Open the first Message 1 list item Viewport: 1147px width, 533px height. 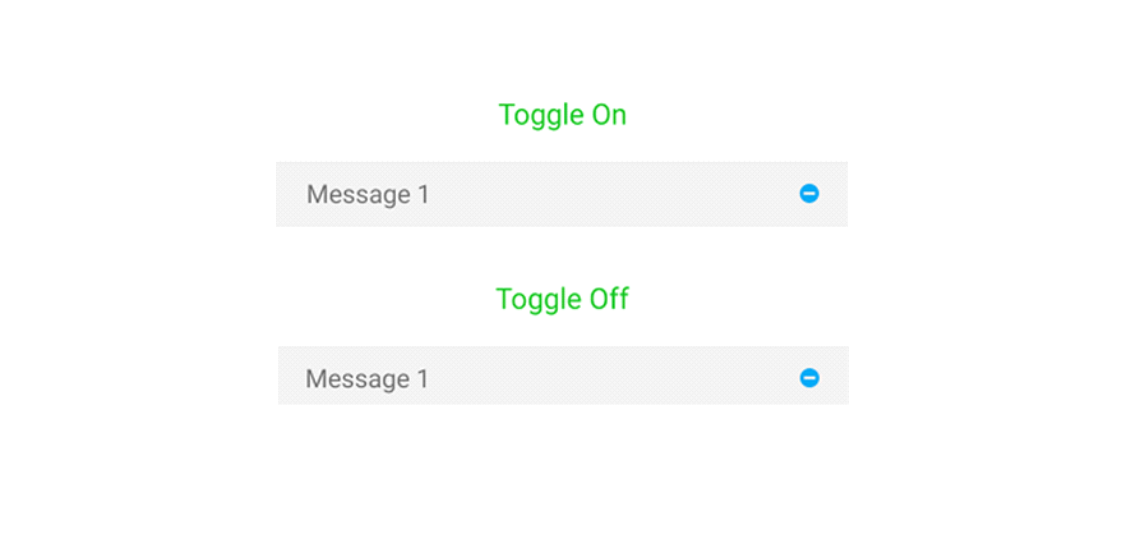tap(367, 194)
